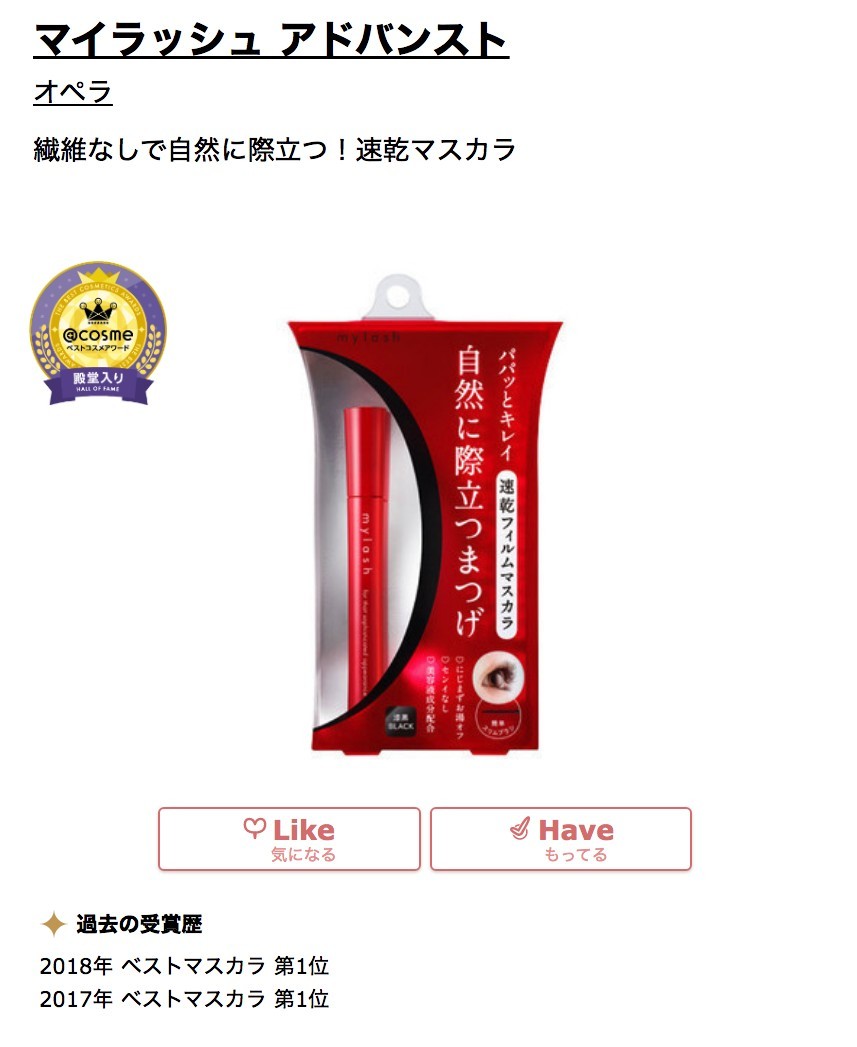The height and width of the screenshot is (1047, 857).
Task: Click the BLACK color label on the package
Action: click(401, 721)
